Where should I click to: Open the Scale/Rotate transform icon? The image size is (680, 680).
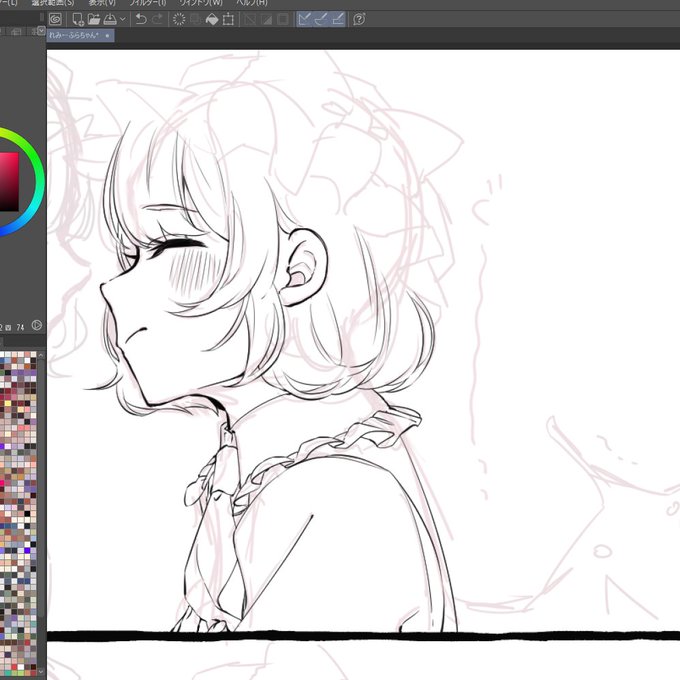point(228,19)
